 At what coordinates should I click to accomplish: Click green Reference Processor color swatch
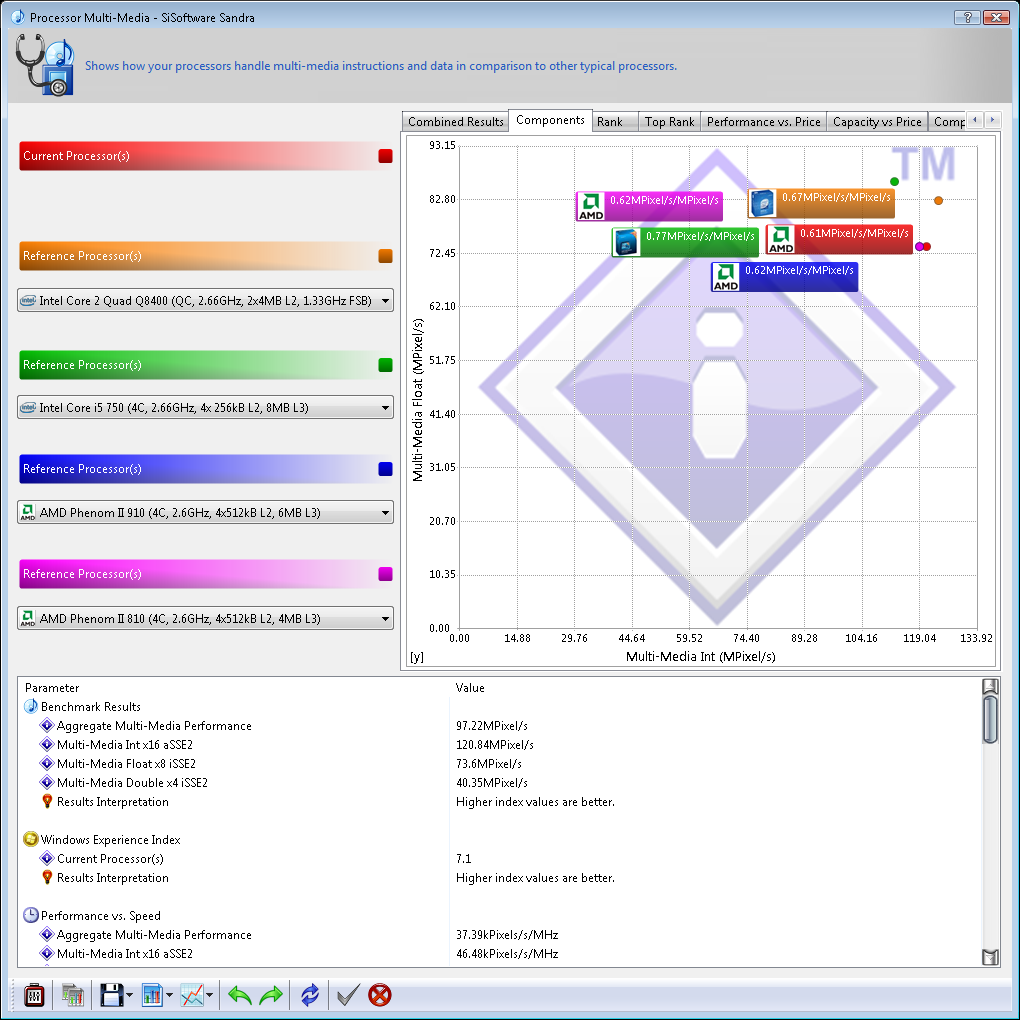pyautogui.click(x=386, y=365)
